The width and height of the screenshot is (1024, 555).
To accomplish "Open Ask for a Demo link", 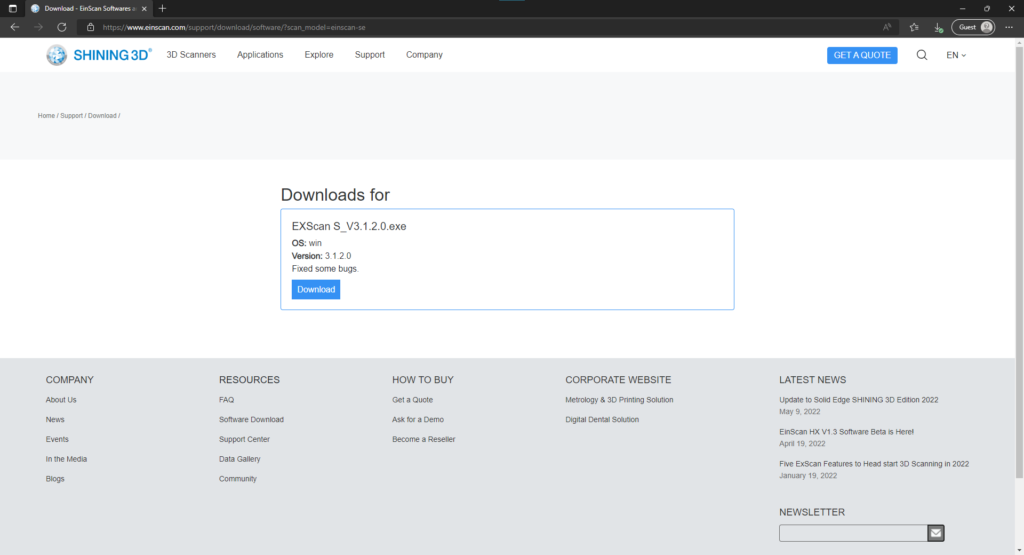I will (x=417, y=419).
